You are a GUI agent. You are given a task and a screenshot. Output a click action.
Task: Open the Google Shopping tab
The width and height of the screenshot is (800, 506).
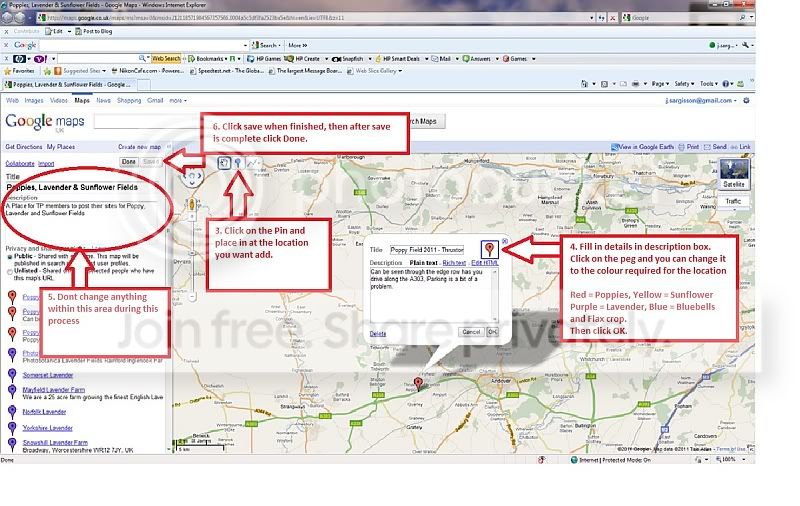pos(129,100)
